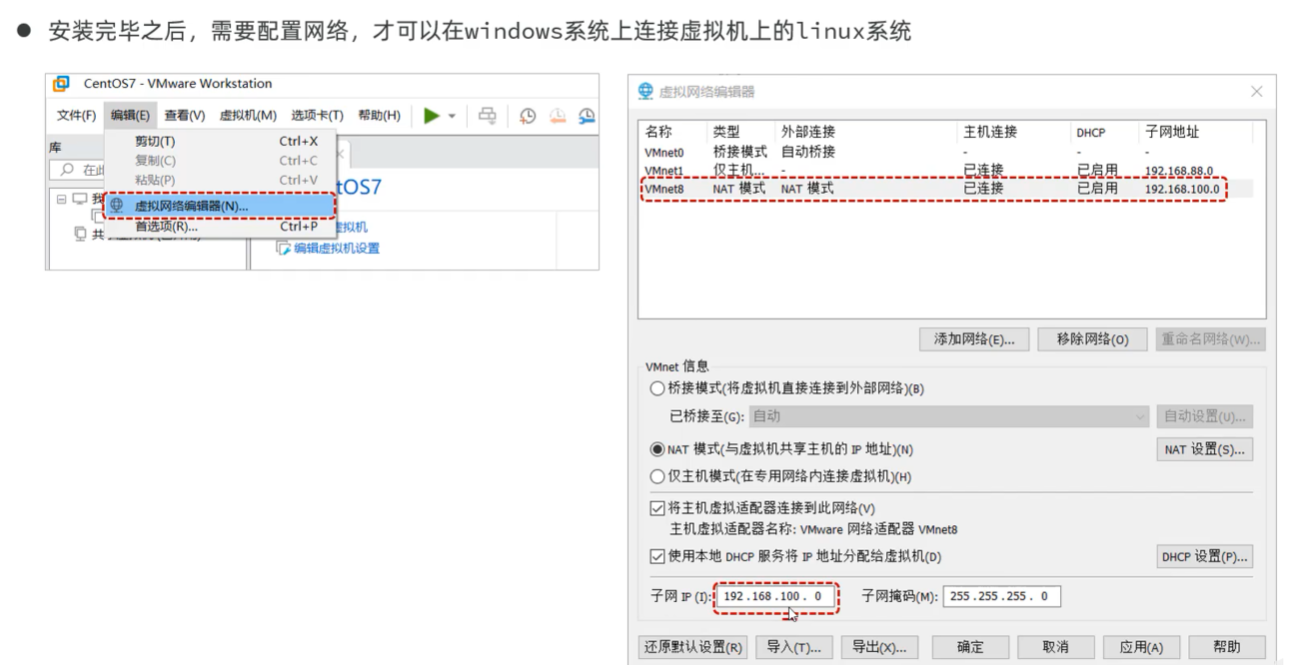Click the 应用(A) button
The width and height of the screenshot is (1291, 665).
point(1141,647)
